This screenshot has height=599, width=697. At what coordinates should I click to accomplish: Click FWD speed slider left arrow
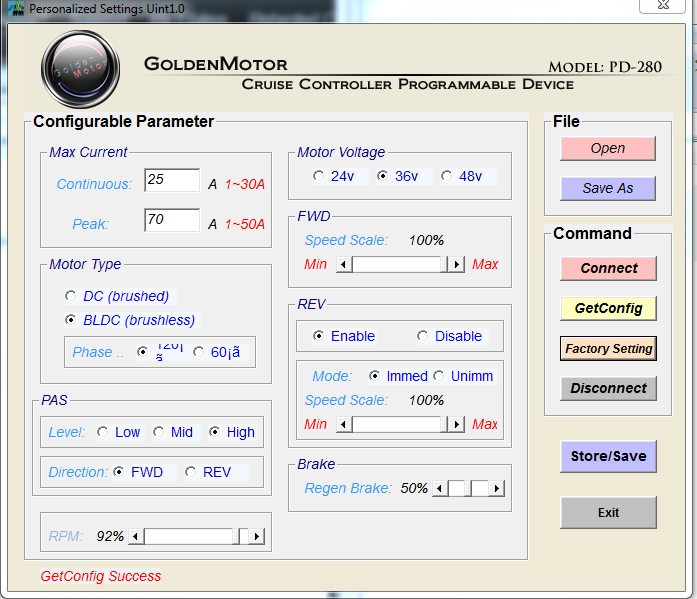coord(343,265)
